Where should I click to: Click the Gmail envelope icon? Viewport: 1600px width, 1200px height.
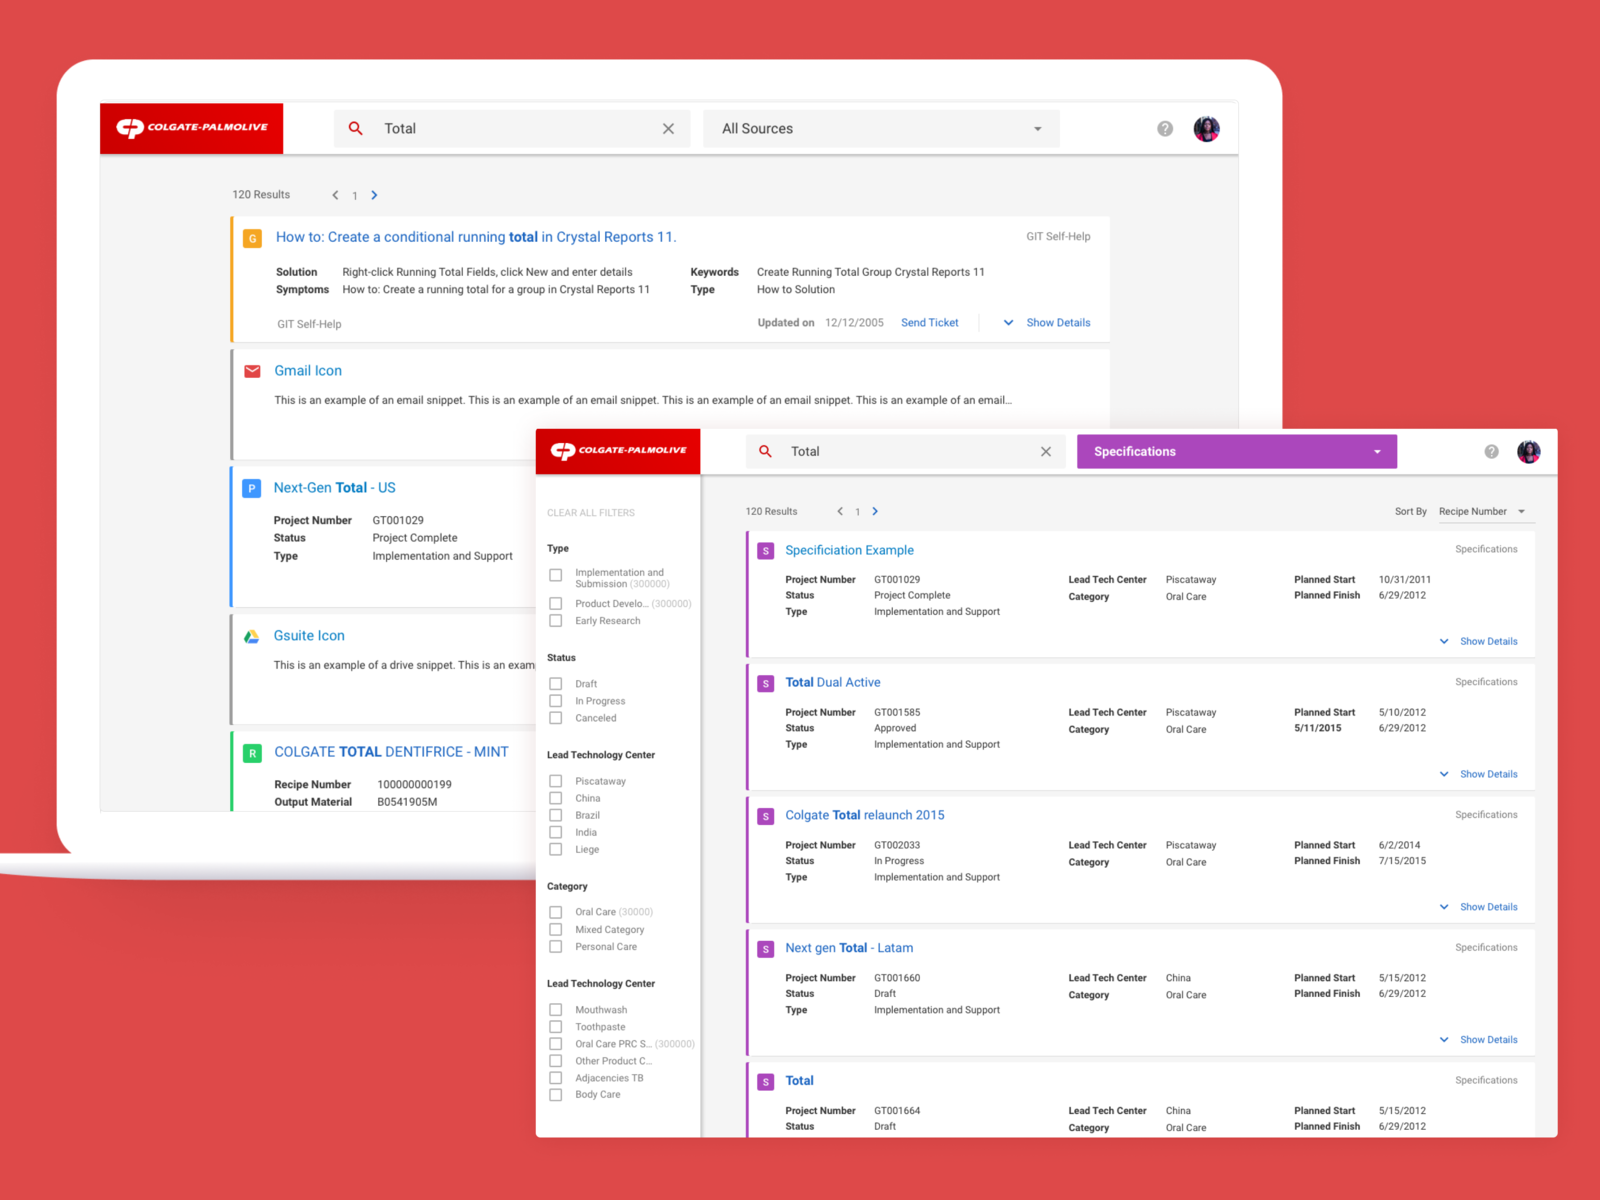pyautogui.click(x=252, y=371)
